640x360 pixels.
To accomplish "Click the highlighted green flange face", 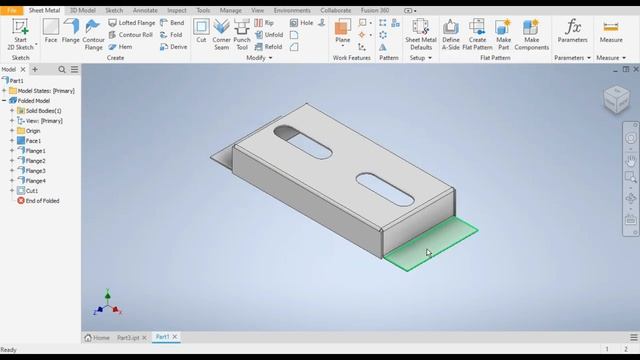I will (431, 244).
